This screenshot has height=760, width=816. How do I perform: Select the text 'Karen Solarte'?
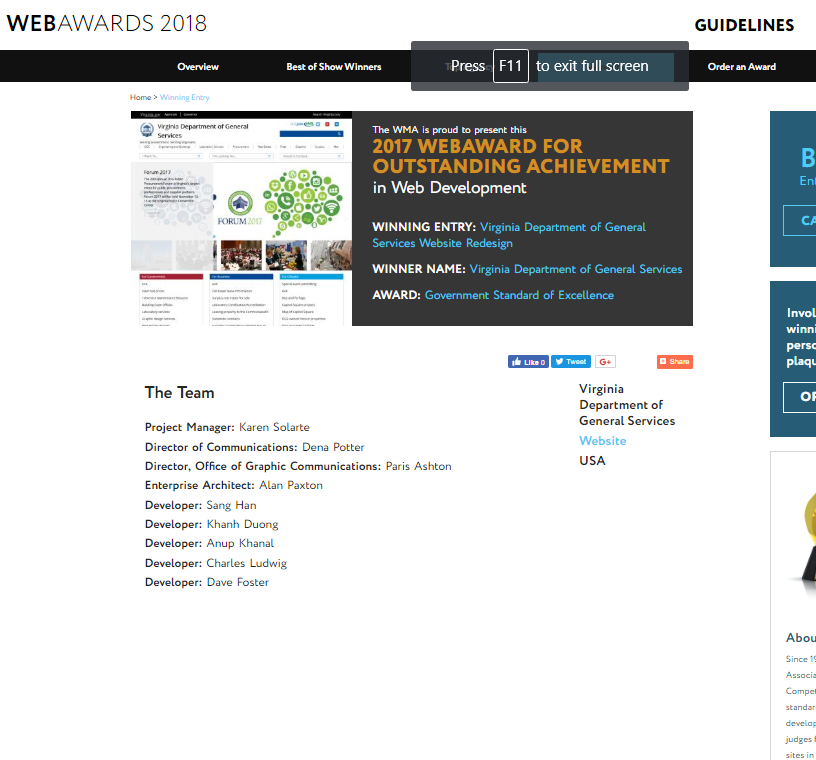coord(274,427)
